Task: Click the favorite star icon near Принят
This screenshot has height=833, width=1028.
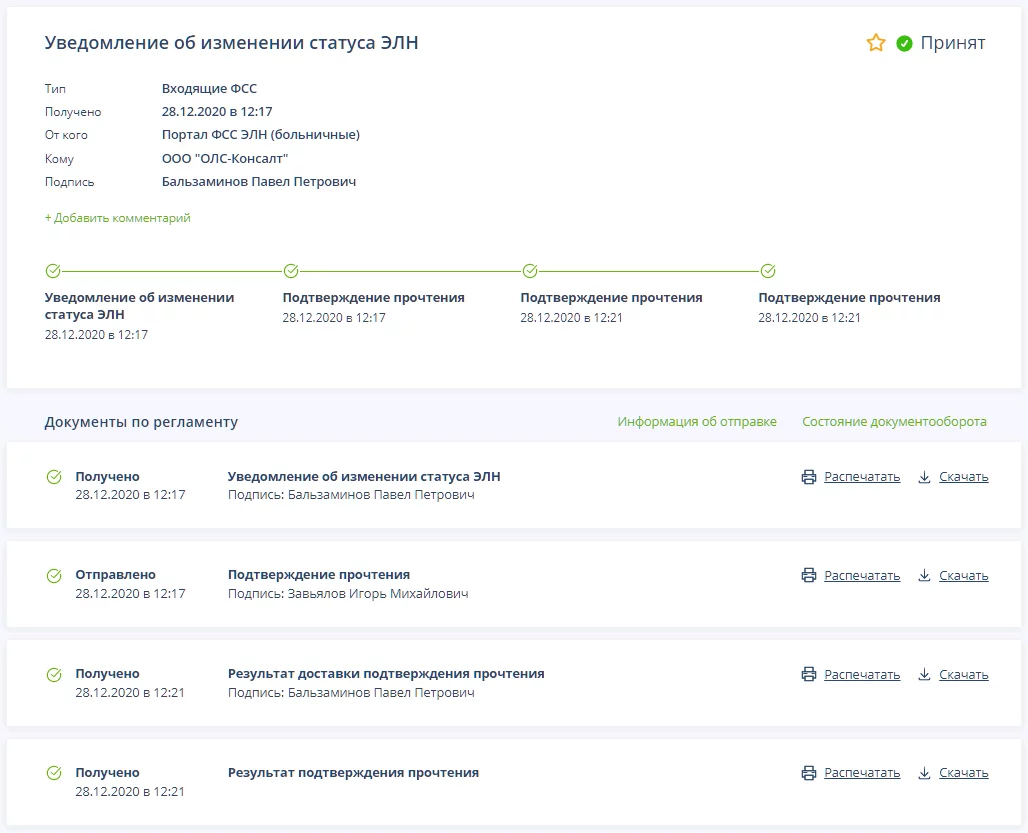Action: [x=876, y=43]
